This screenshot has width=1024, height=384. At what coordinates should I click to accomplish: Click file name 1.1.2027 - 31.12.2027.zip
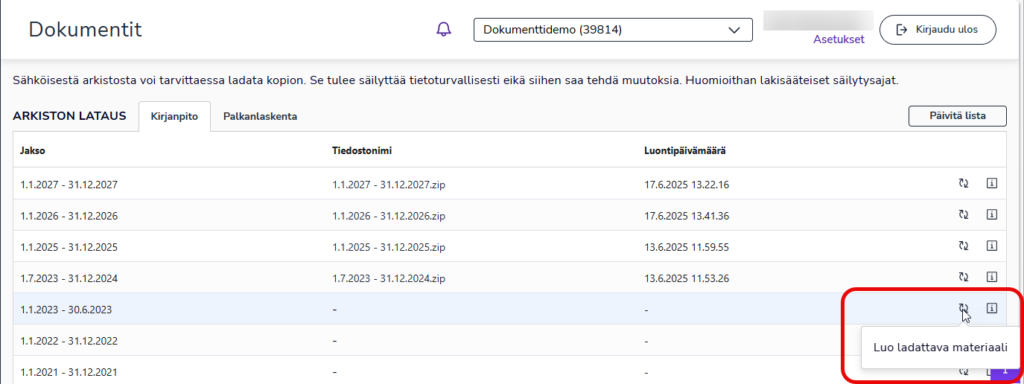tap(389, 185)
